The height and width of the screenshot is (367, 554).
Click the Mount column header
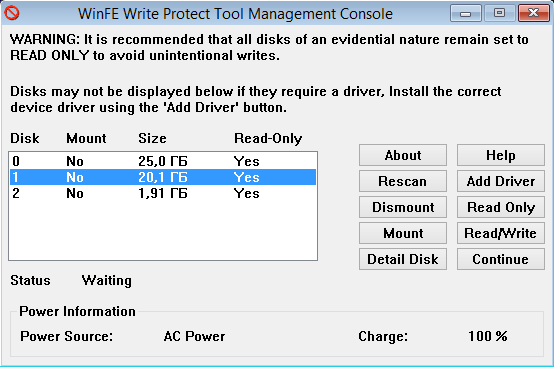(86, 138)
